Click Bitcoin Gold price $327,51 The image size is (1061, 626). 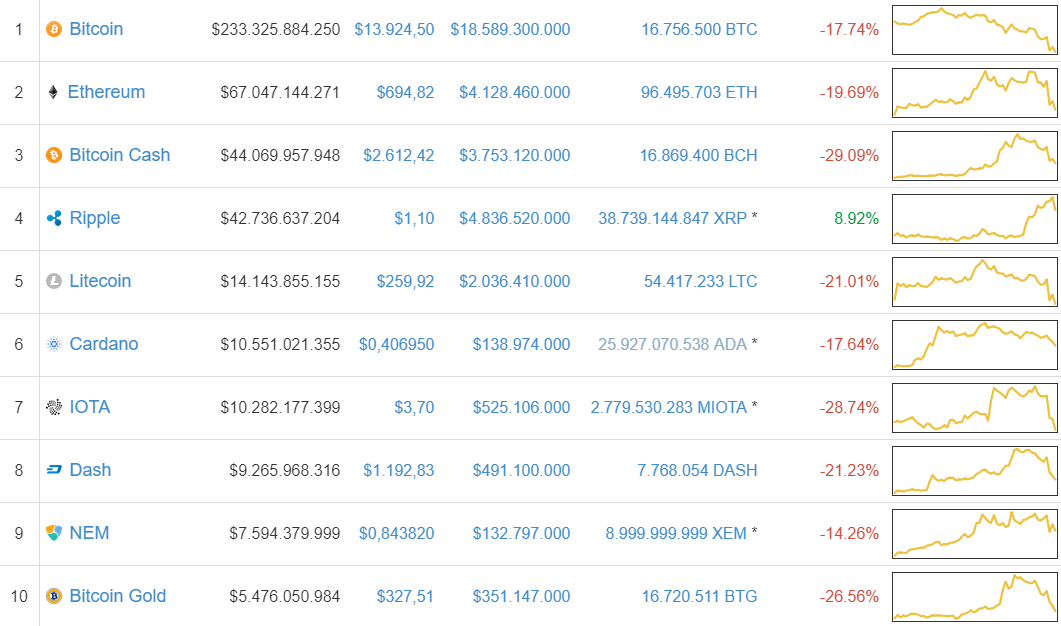pyautogui.click(x=405, y=596)
